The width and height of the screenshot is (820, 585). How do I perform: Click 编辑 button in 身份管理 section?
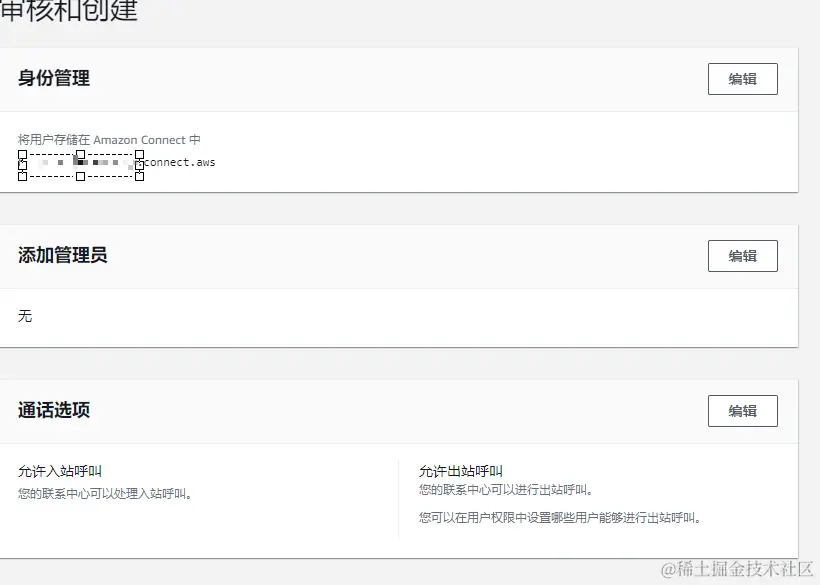(743, 79)
